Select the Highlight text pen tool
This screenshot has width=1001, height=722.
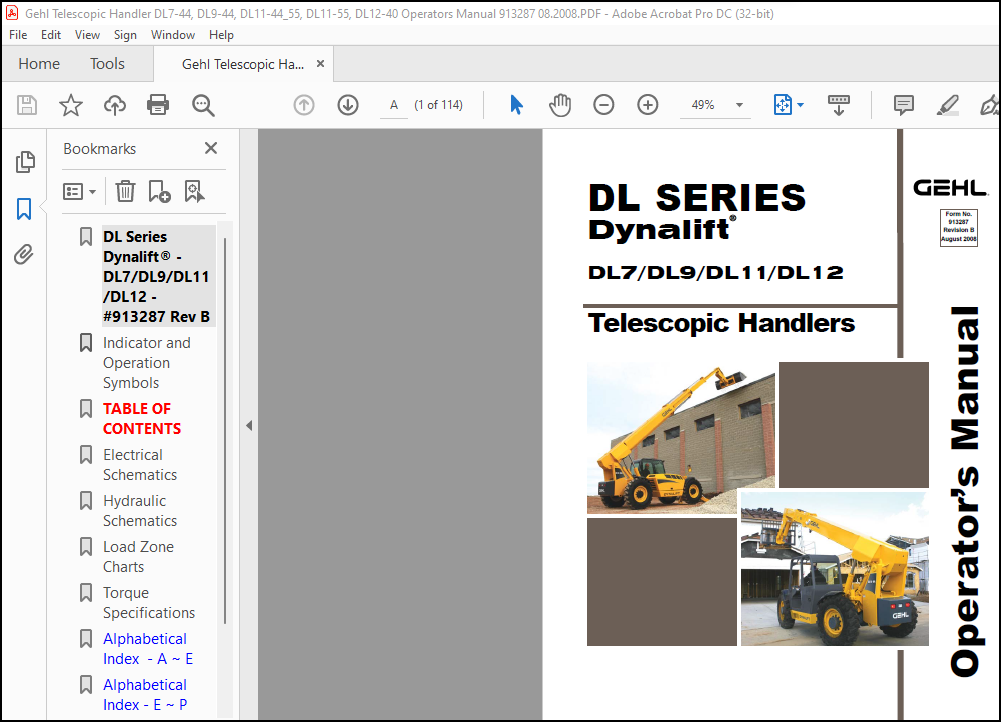[947, 105]
